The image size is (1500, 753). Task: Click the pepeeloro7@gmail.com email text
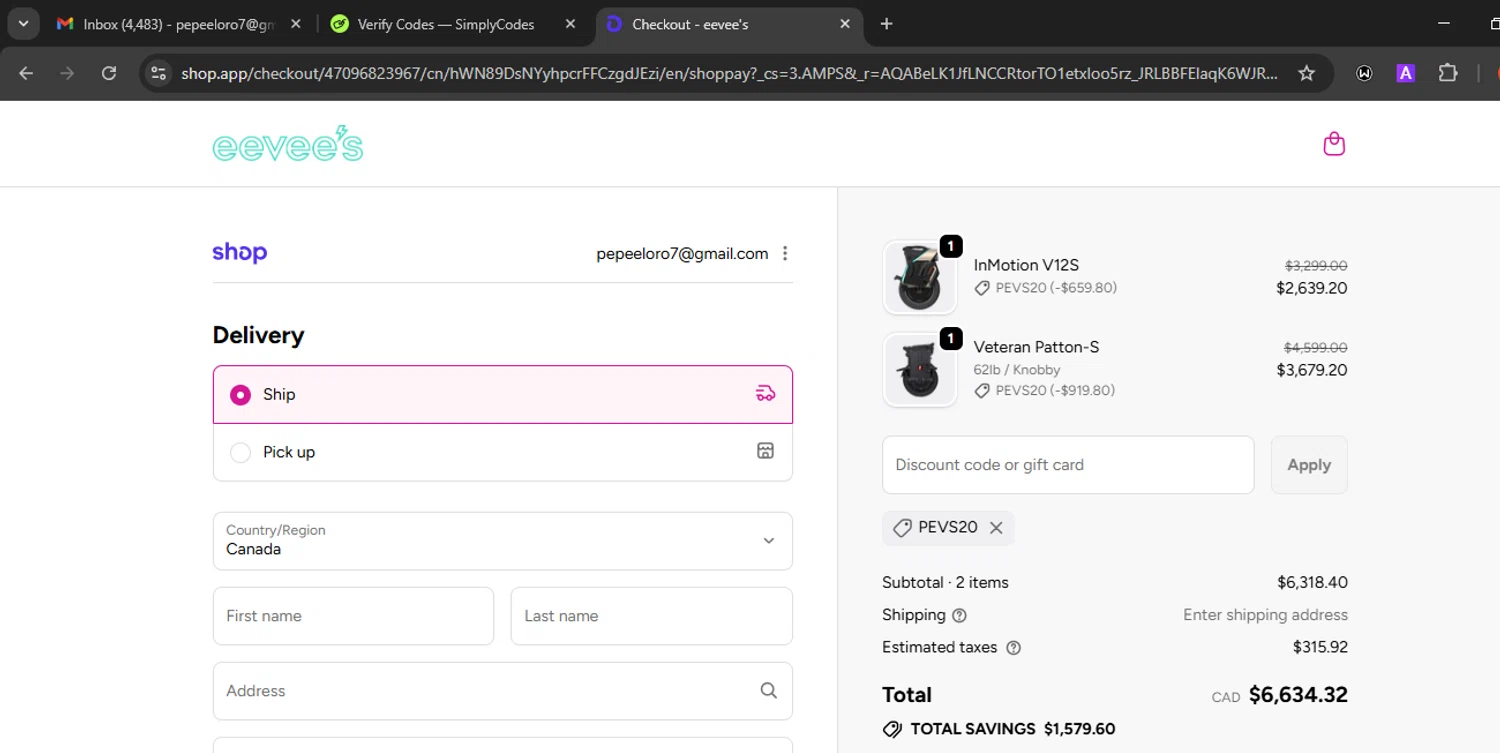[x=682, y=254]
